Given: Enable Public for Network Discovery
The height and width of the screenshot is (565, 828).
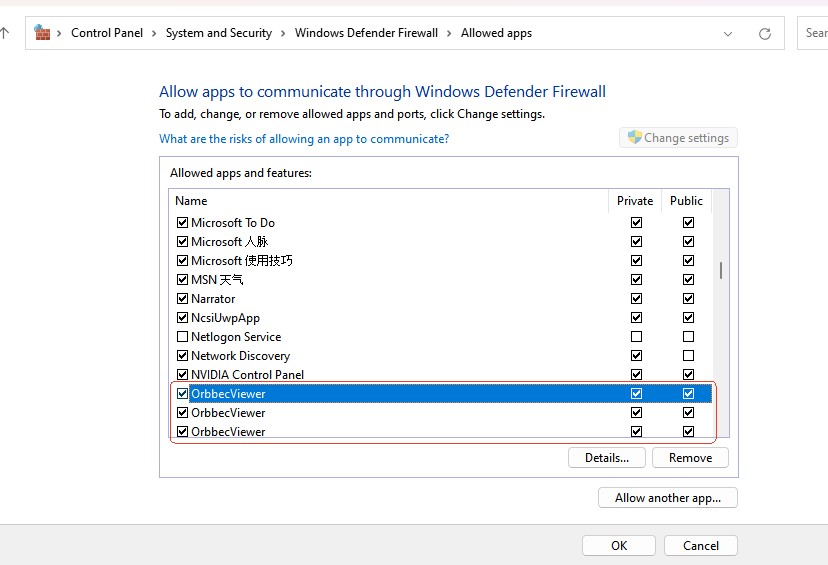Looking at the screenshot, I should (688, 356).
